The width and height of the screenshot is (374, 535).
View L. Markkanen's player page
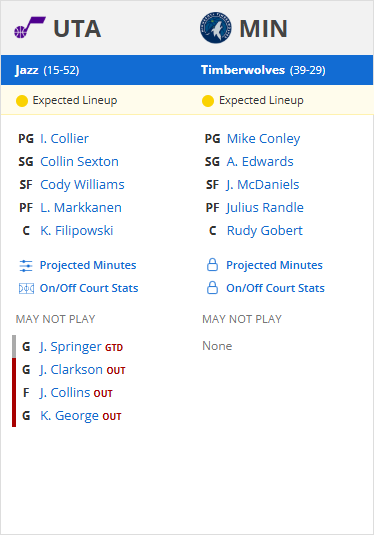(x=81, y=207)
